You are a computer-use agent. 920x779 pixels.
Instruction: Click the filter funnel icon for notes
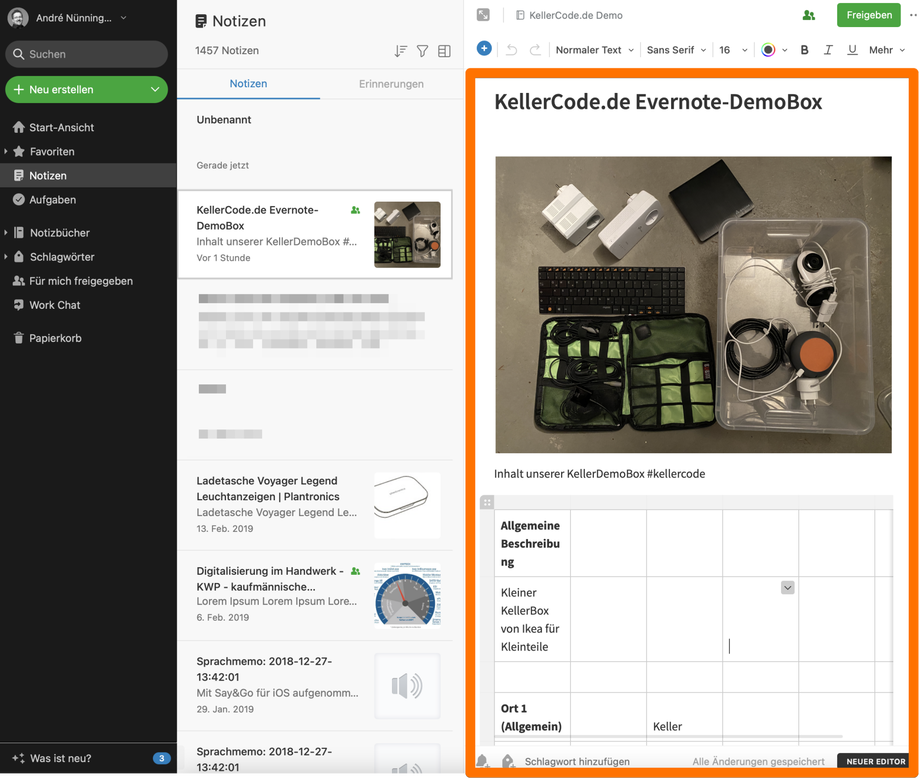pyautogui.click(x=422, y=51)
